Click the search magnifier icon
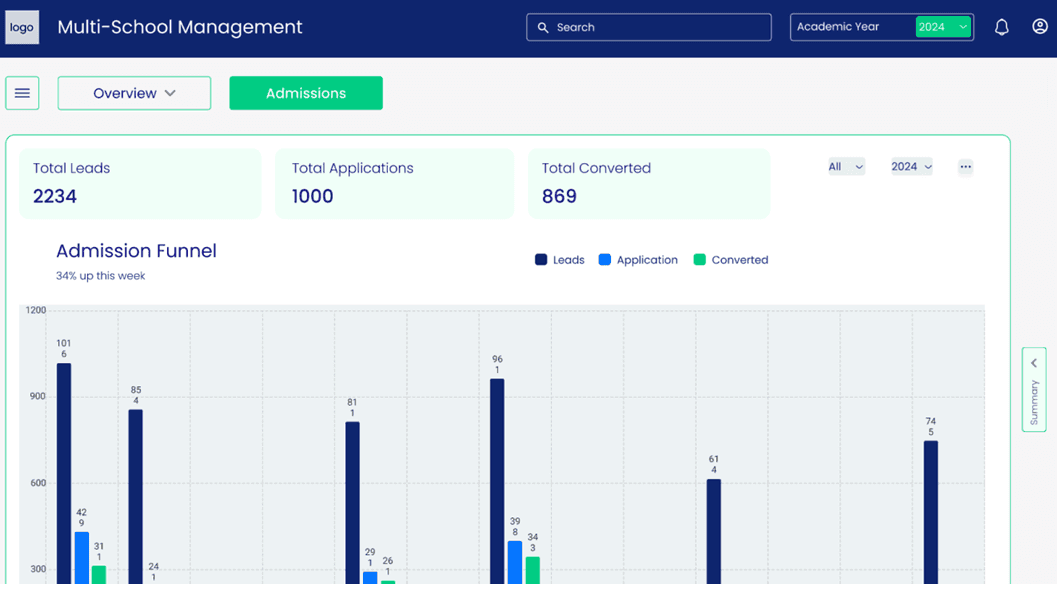The height and width of the screenshot is (592, 1057). (543, 28)
